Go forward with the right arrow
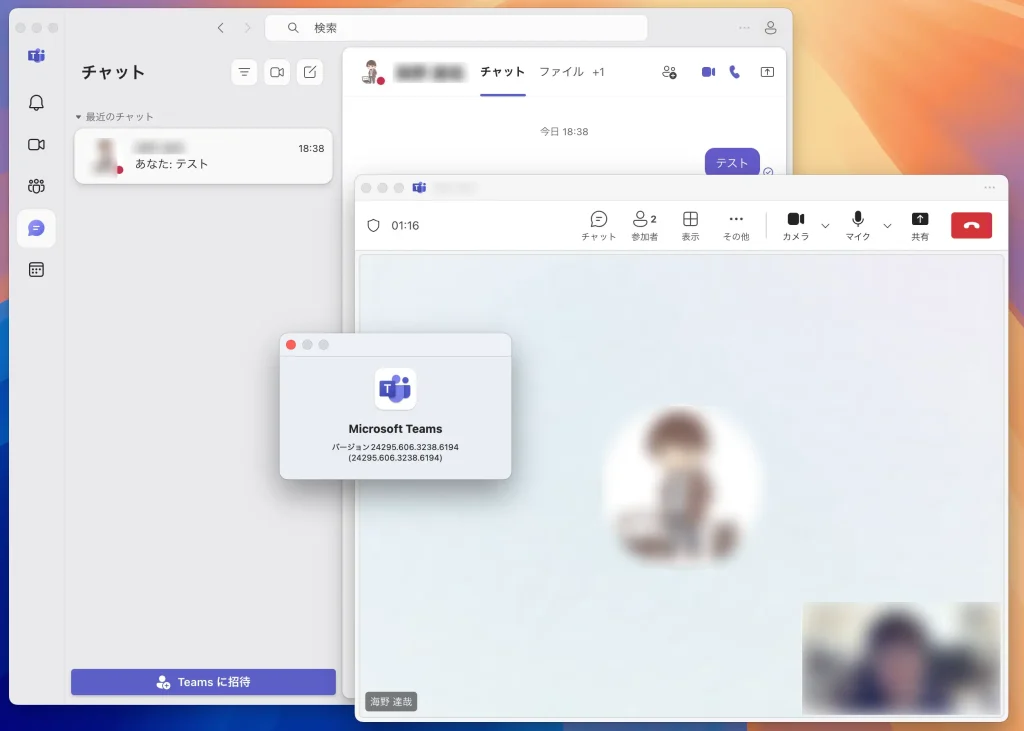Screen dimensions: 1024x731 pyautogui.click(x=247, y=27)
